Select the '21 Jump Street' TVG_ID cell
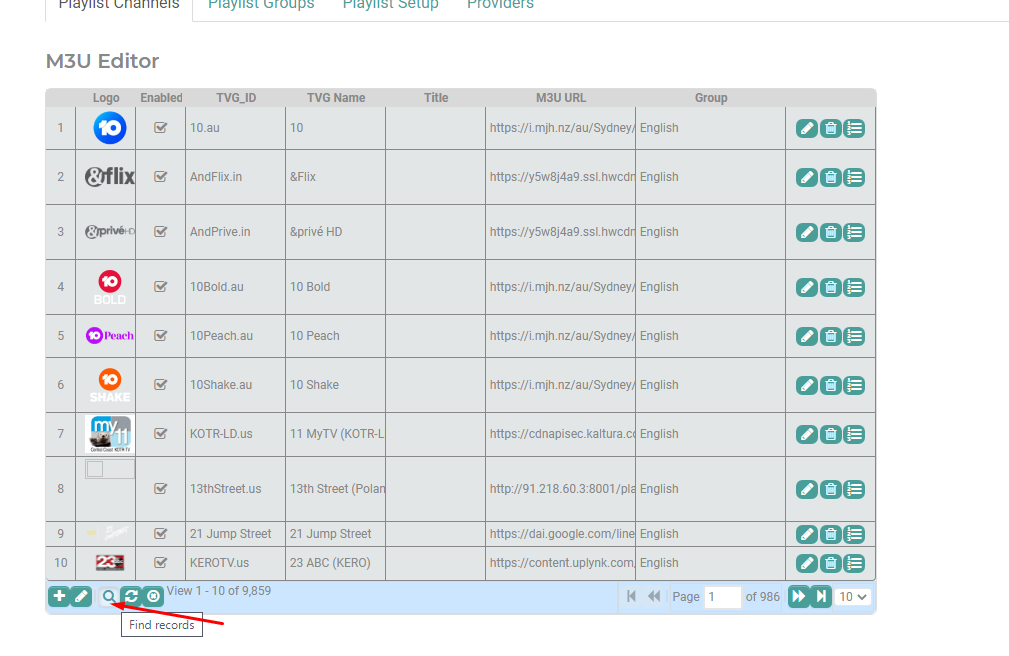 236,534
